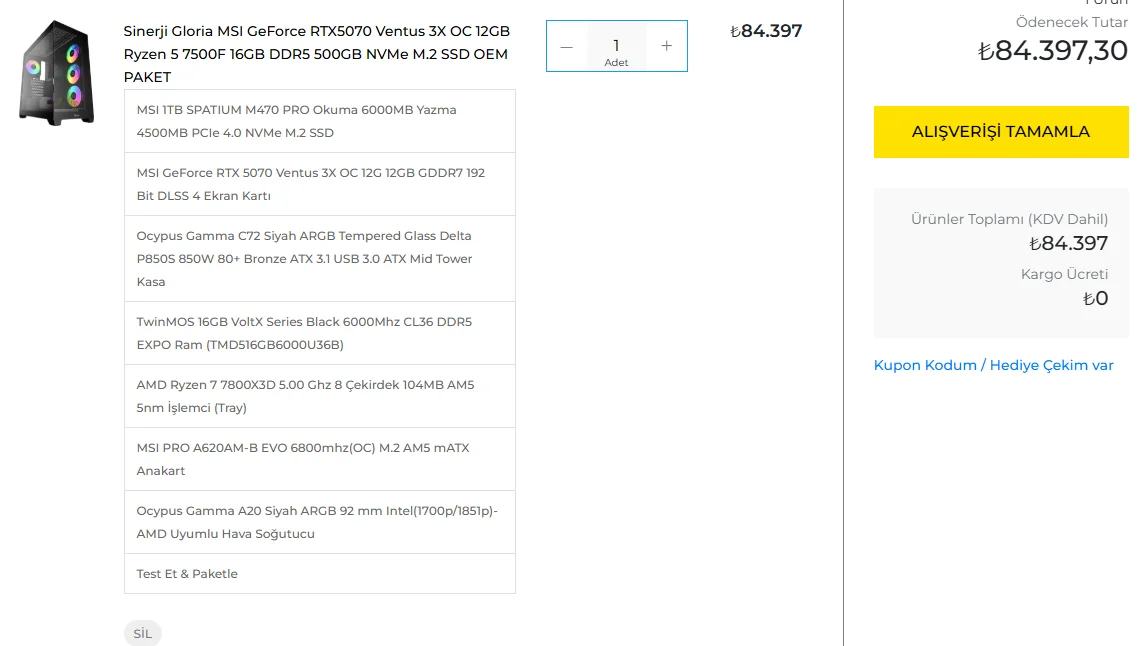
Task: Select the Ocypus Gamma C72 Siyah case row
Action: 319,259
